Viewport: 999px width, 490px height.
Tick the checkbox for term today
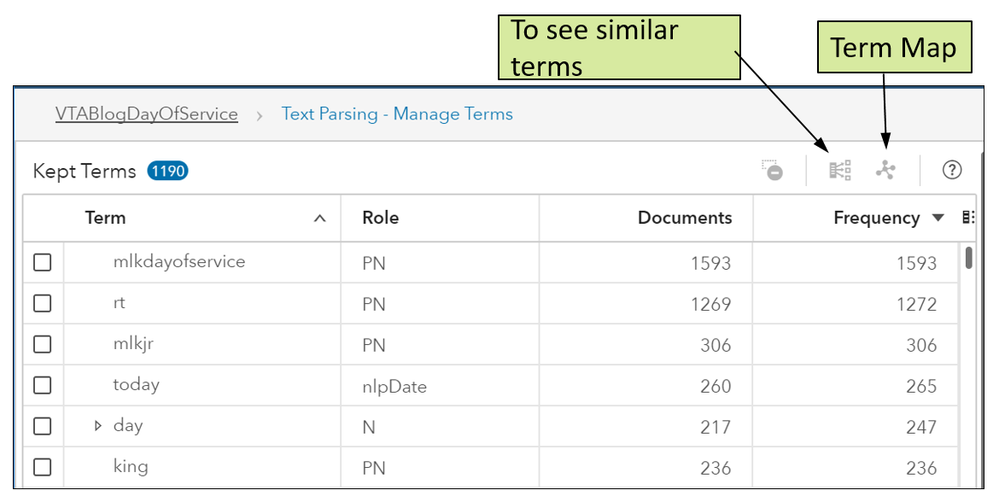click(42, 386)
